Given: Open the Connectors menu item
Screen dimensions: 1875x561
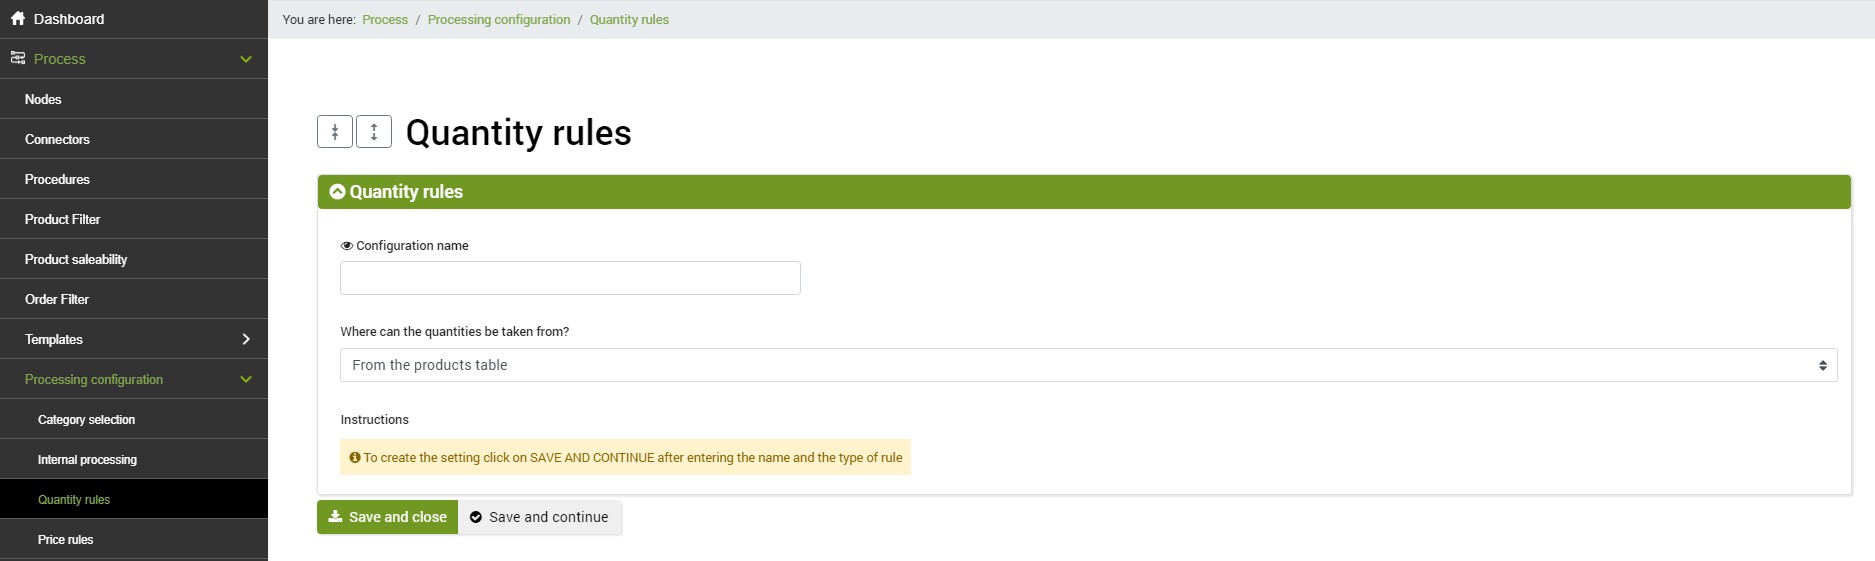Looking at the screenshot, I should click(x=134, y=139).
